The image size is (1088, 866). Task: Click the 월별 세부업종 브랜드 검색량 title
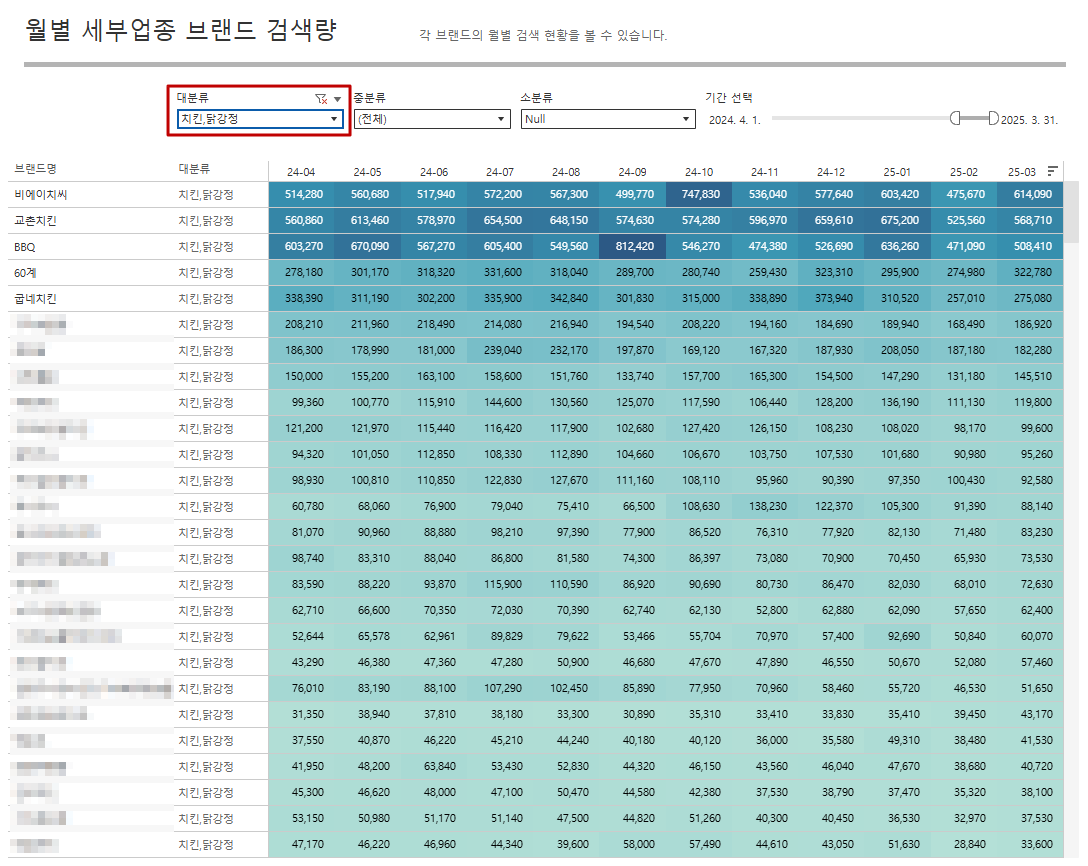(x=180, y=30)
